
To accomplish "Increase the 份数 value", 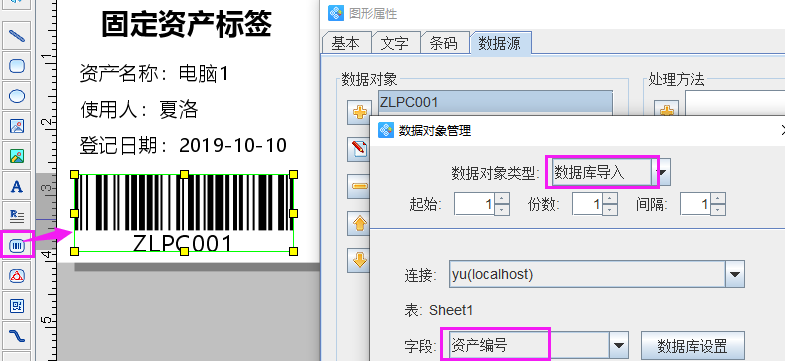I will (610, 199).
